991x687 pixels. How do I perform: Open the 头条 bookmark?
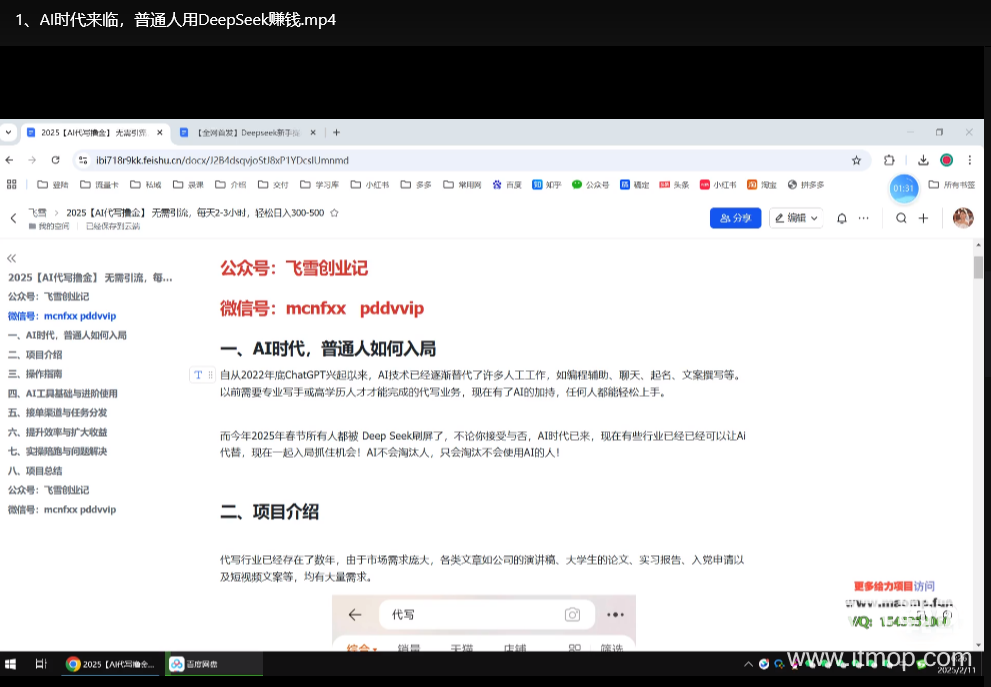tap(674, 185)
